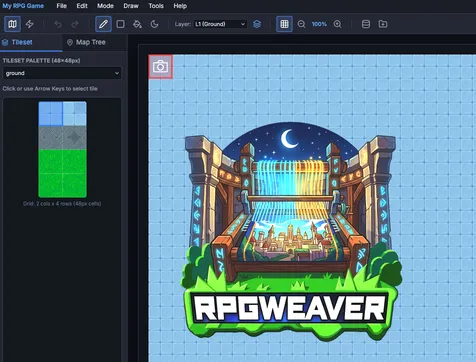Open the Help menu

(180, 6)
